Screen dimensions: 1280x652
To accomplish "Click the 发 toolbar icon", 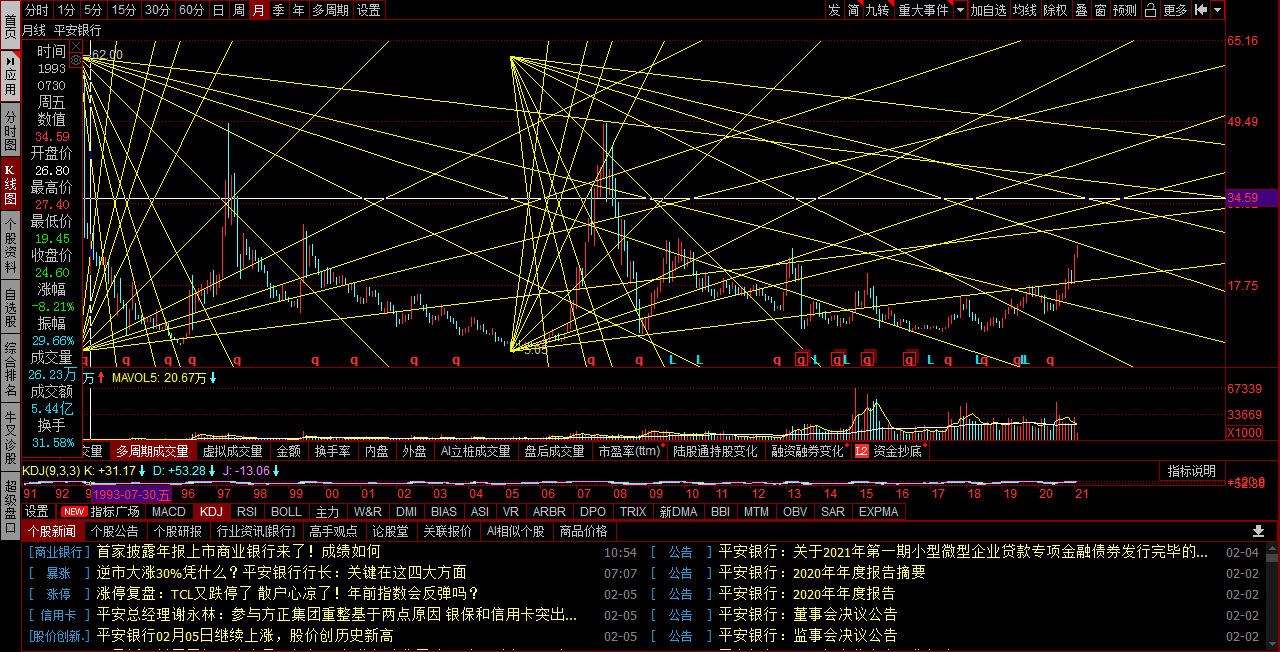I will [834, 10].
